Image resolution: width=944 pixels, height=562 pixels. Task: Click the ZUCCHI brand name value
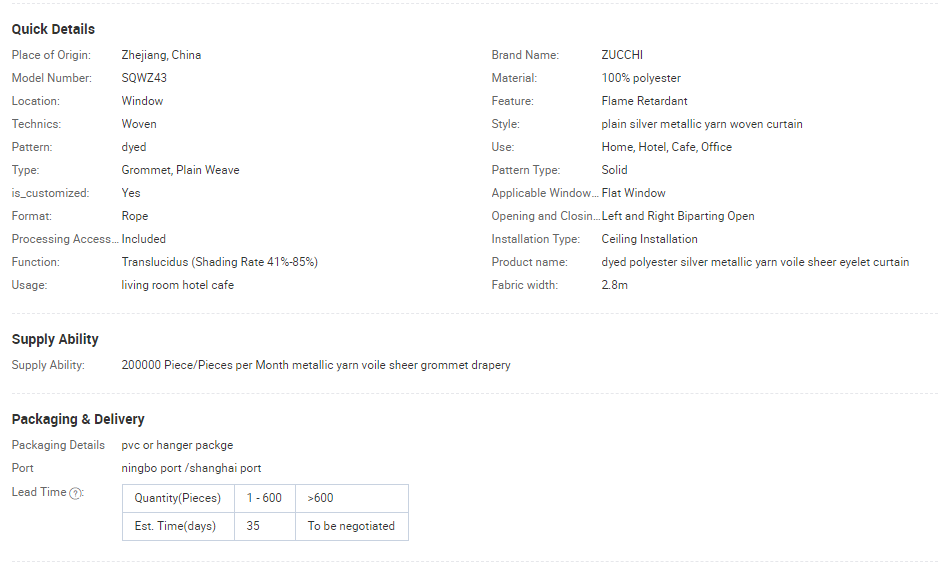click(623, 55)
